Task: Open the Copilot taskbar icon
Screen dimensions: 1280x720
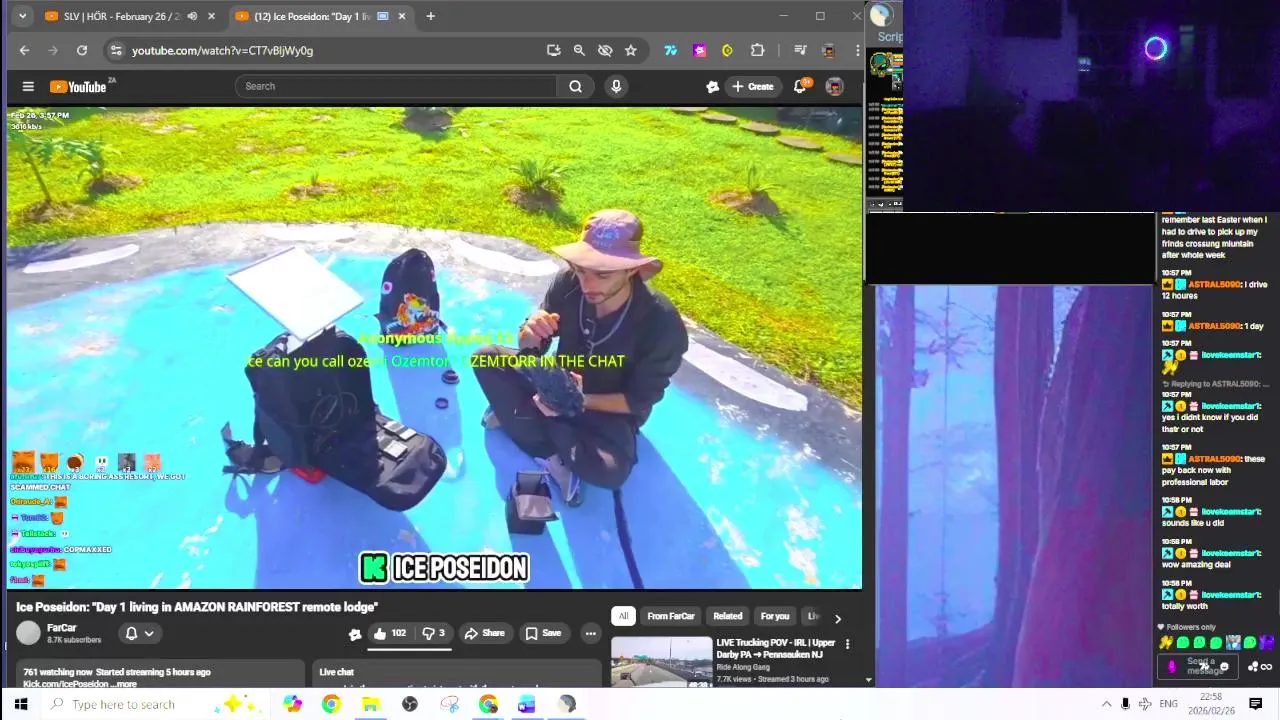Action: click(292, 704)
